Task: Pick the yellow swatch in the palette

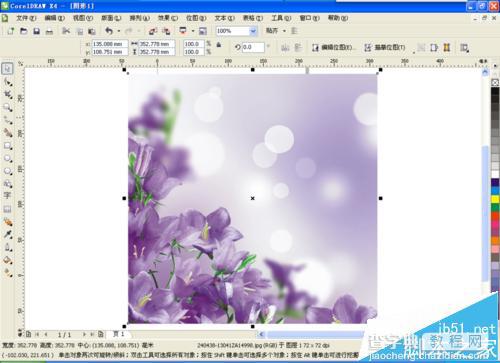Action: [495, 199]
